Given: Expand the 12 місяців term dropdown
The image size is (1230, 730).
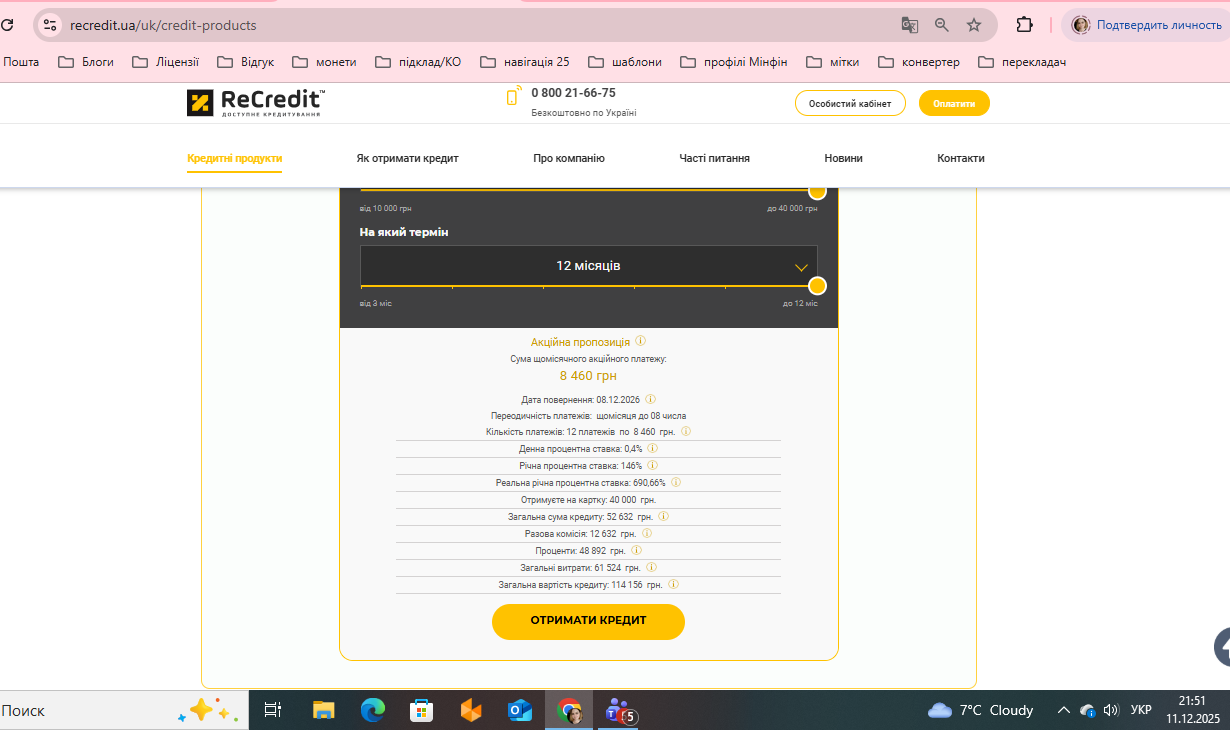Looking at the screenshot, I should (x=588, y=266).
